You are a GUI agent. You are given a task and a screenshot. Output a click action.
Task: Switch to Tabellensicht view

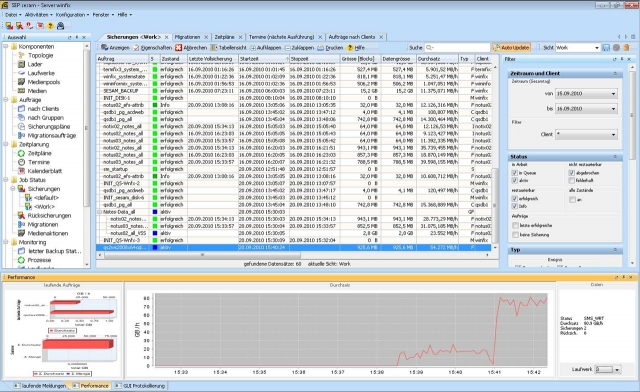(228, 48)
